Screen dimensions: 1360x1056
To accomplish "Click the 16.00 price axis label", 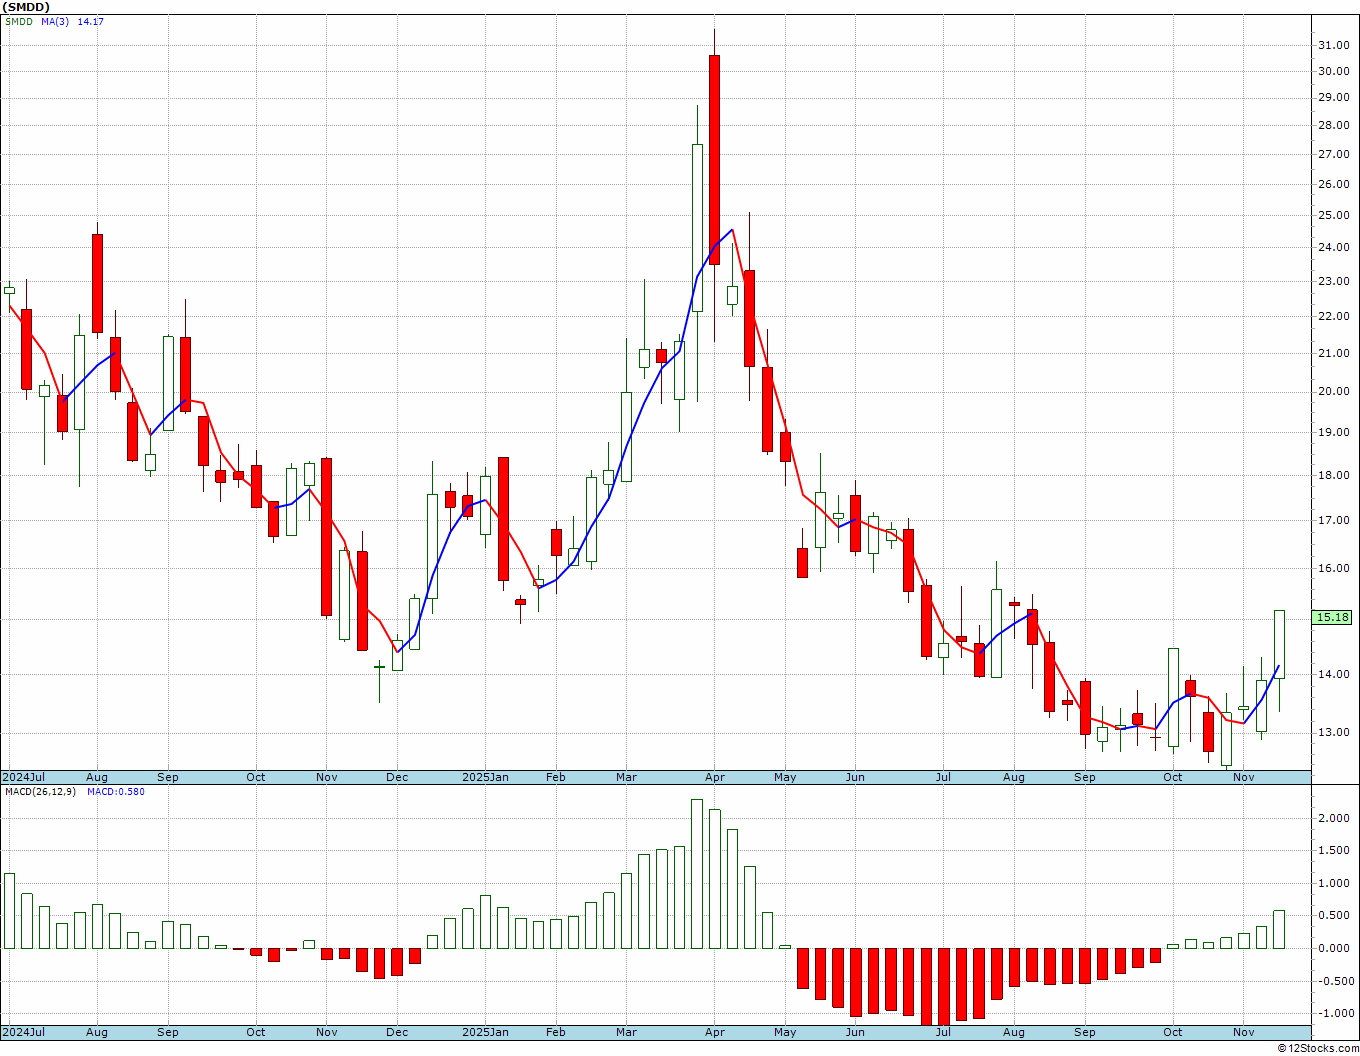I will point(1334,568).
